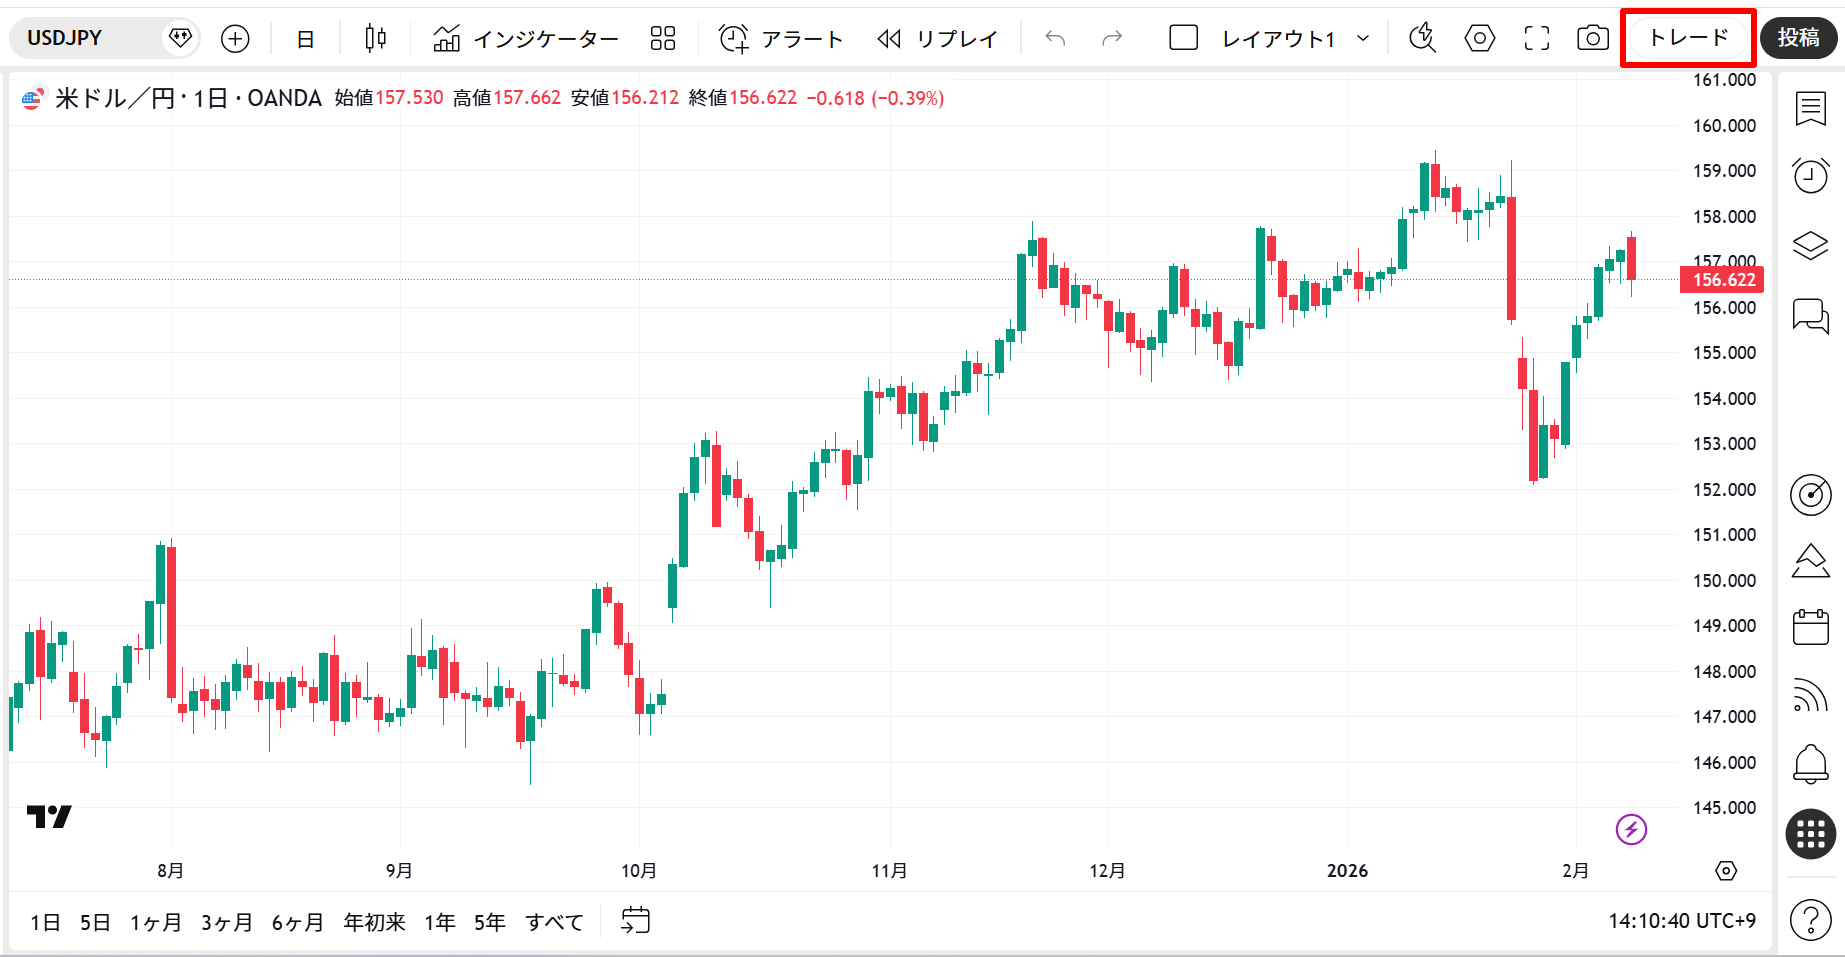1845x957 pixels.
Task: Open the インジケーター indicators menu
Action: tap(526, 39)
